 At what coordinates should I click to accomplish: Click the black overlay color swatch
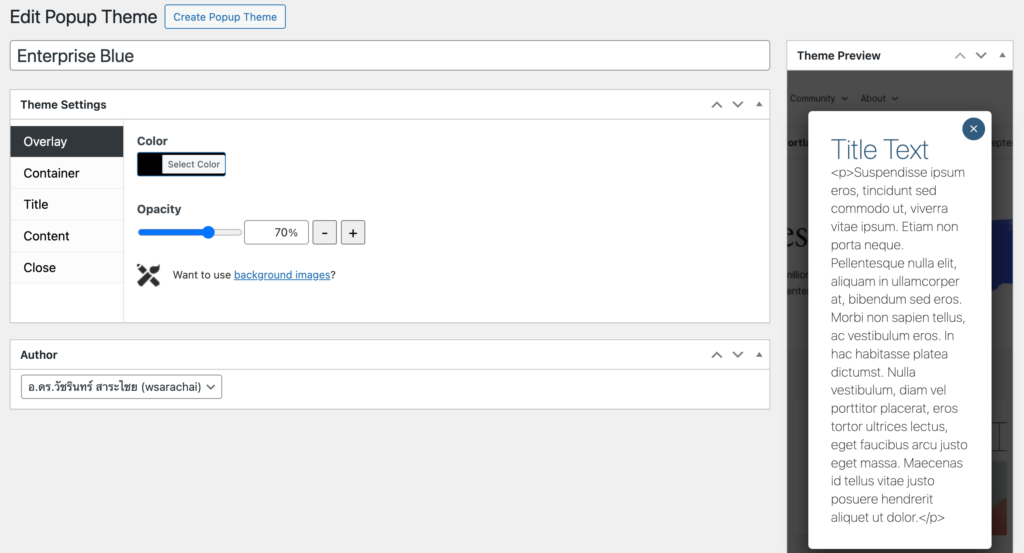pos(150,164)
